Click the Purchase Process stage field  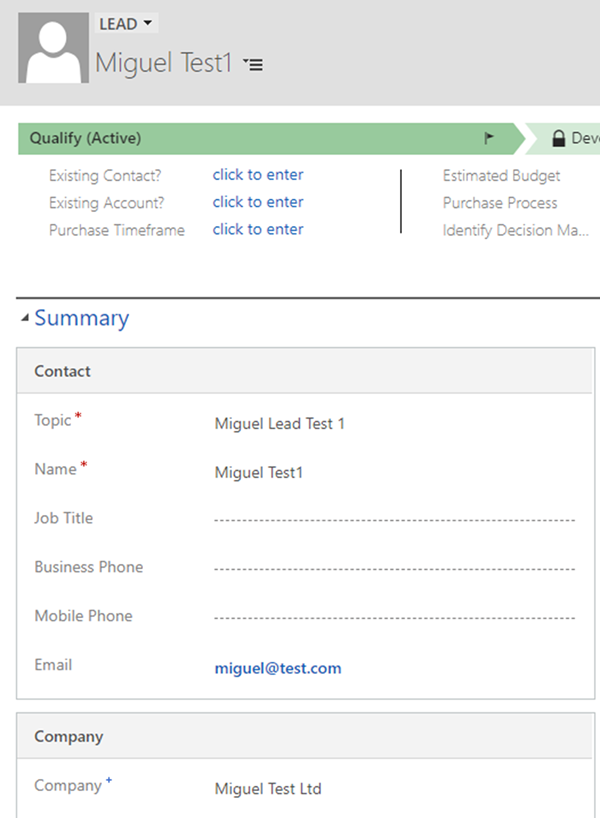(x=500, y=203)
